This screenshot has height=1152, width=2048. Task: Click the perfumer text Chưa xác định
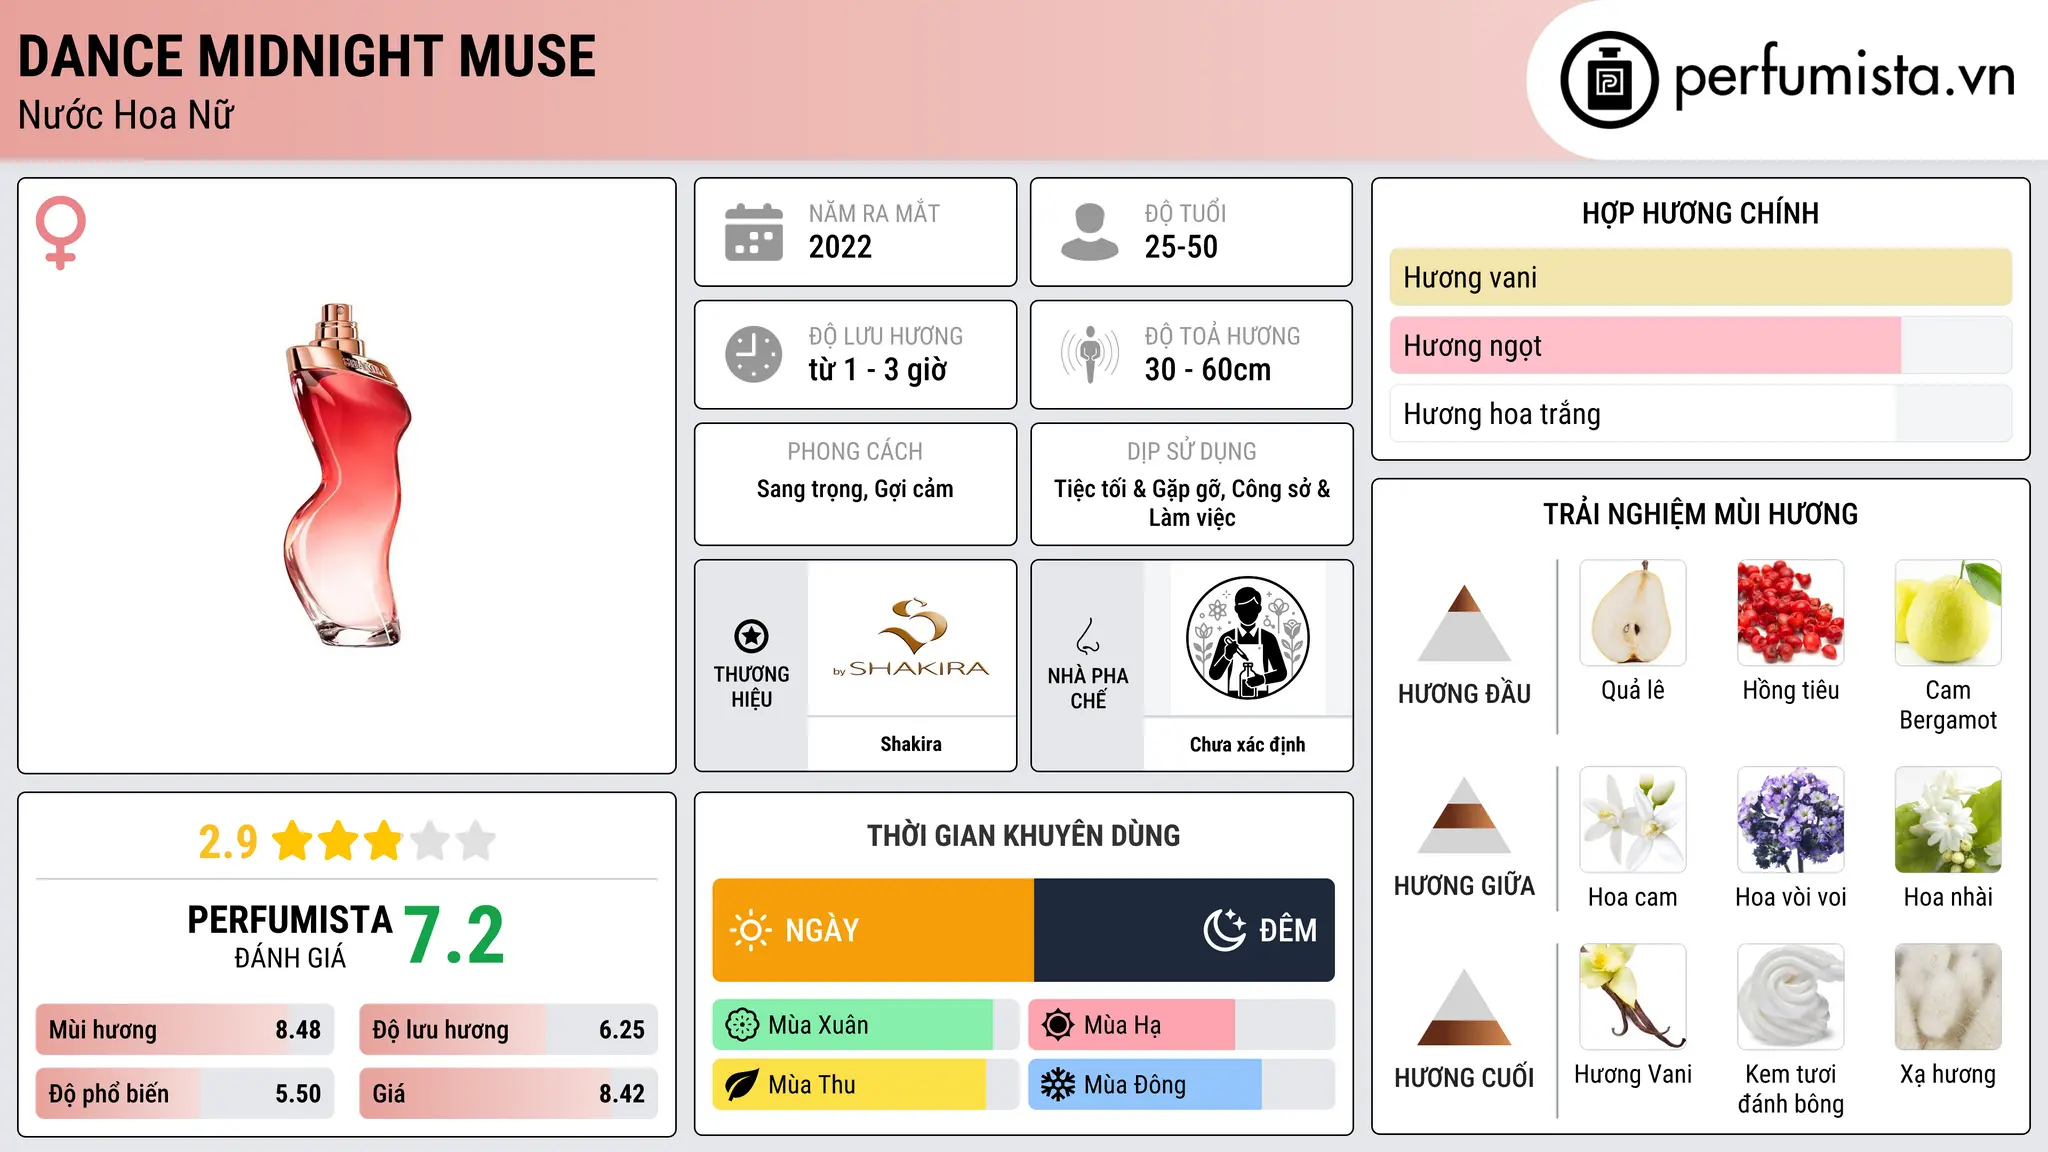(x=1247, y=744)
